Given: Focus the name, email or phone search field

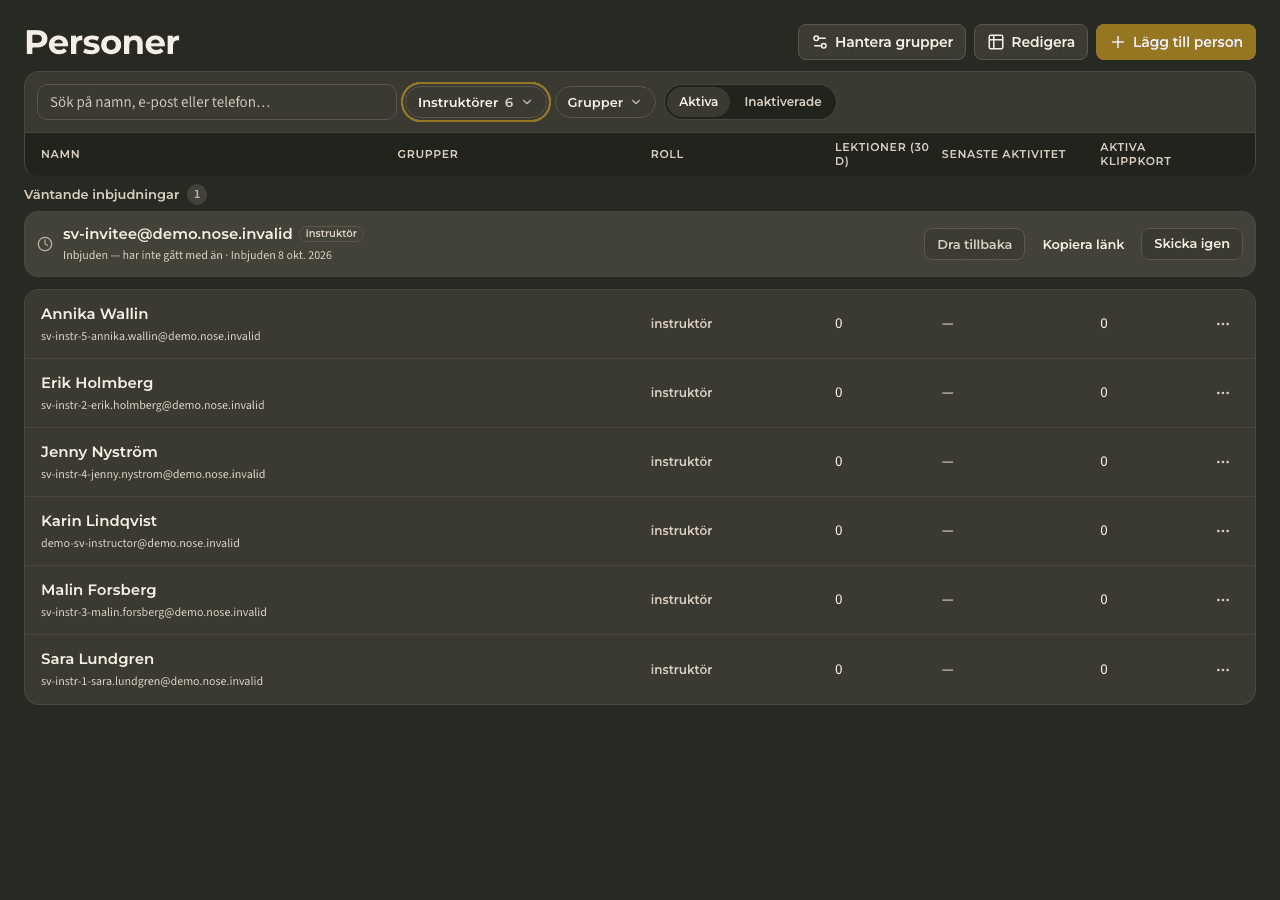Looking at the screenshot, I should 217,102.
